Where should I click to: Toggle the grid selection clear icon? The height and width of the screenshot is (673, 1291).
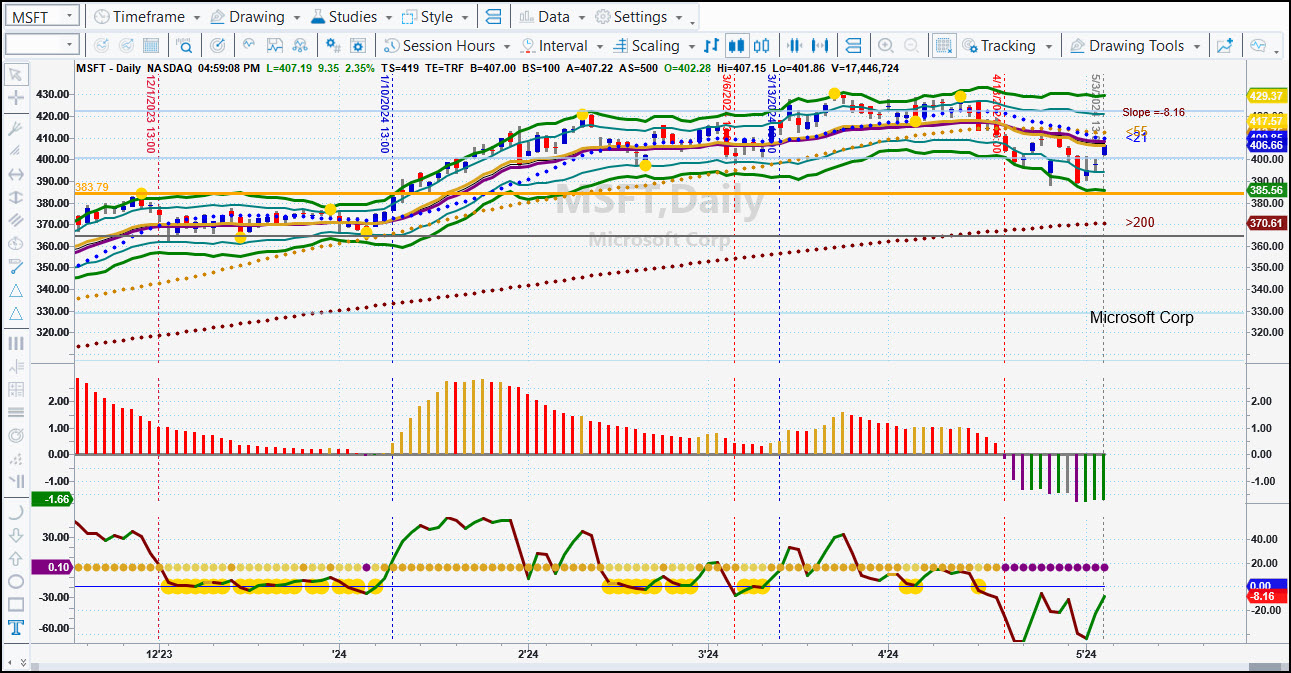pyautogui.click(x=943, y=46)
